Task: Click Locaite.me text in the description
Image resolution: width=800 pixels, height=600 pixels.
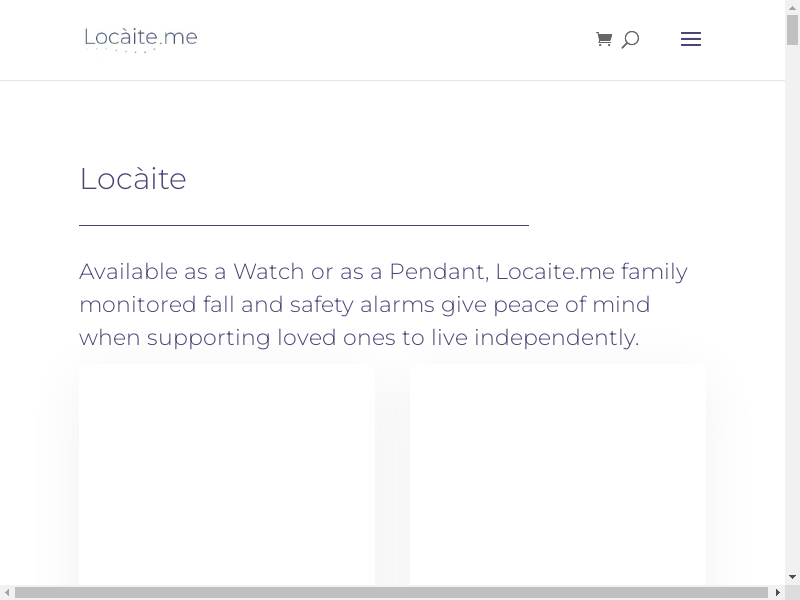Action: tap(555, 272)
